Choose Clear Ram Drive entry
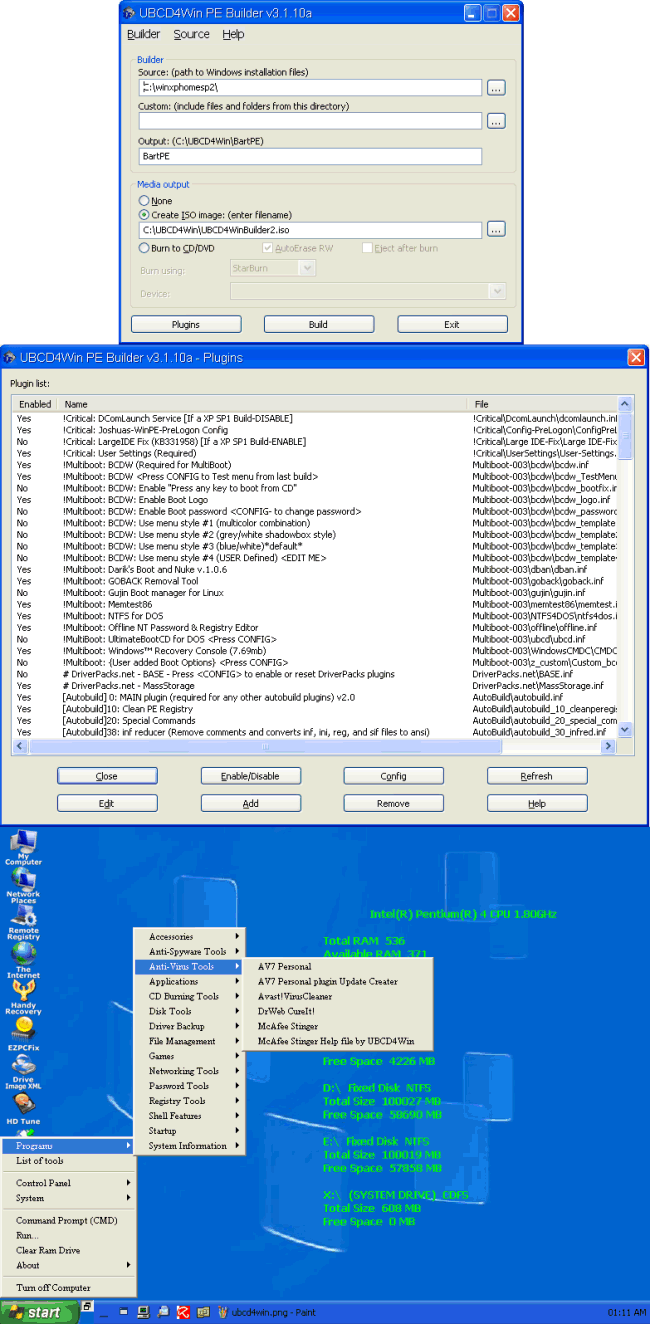650x1324 pixels. click(x=68, y=1250)
